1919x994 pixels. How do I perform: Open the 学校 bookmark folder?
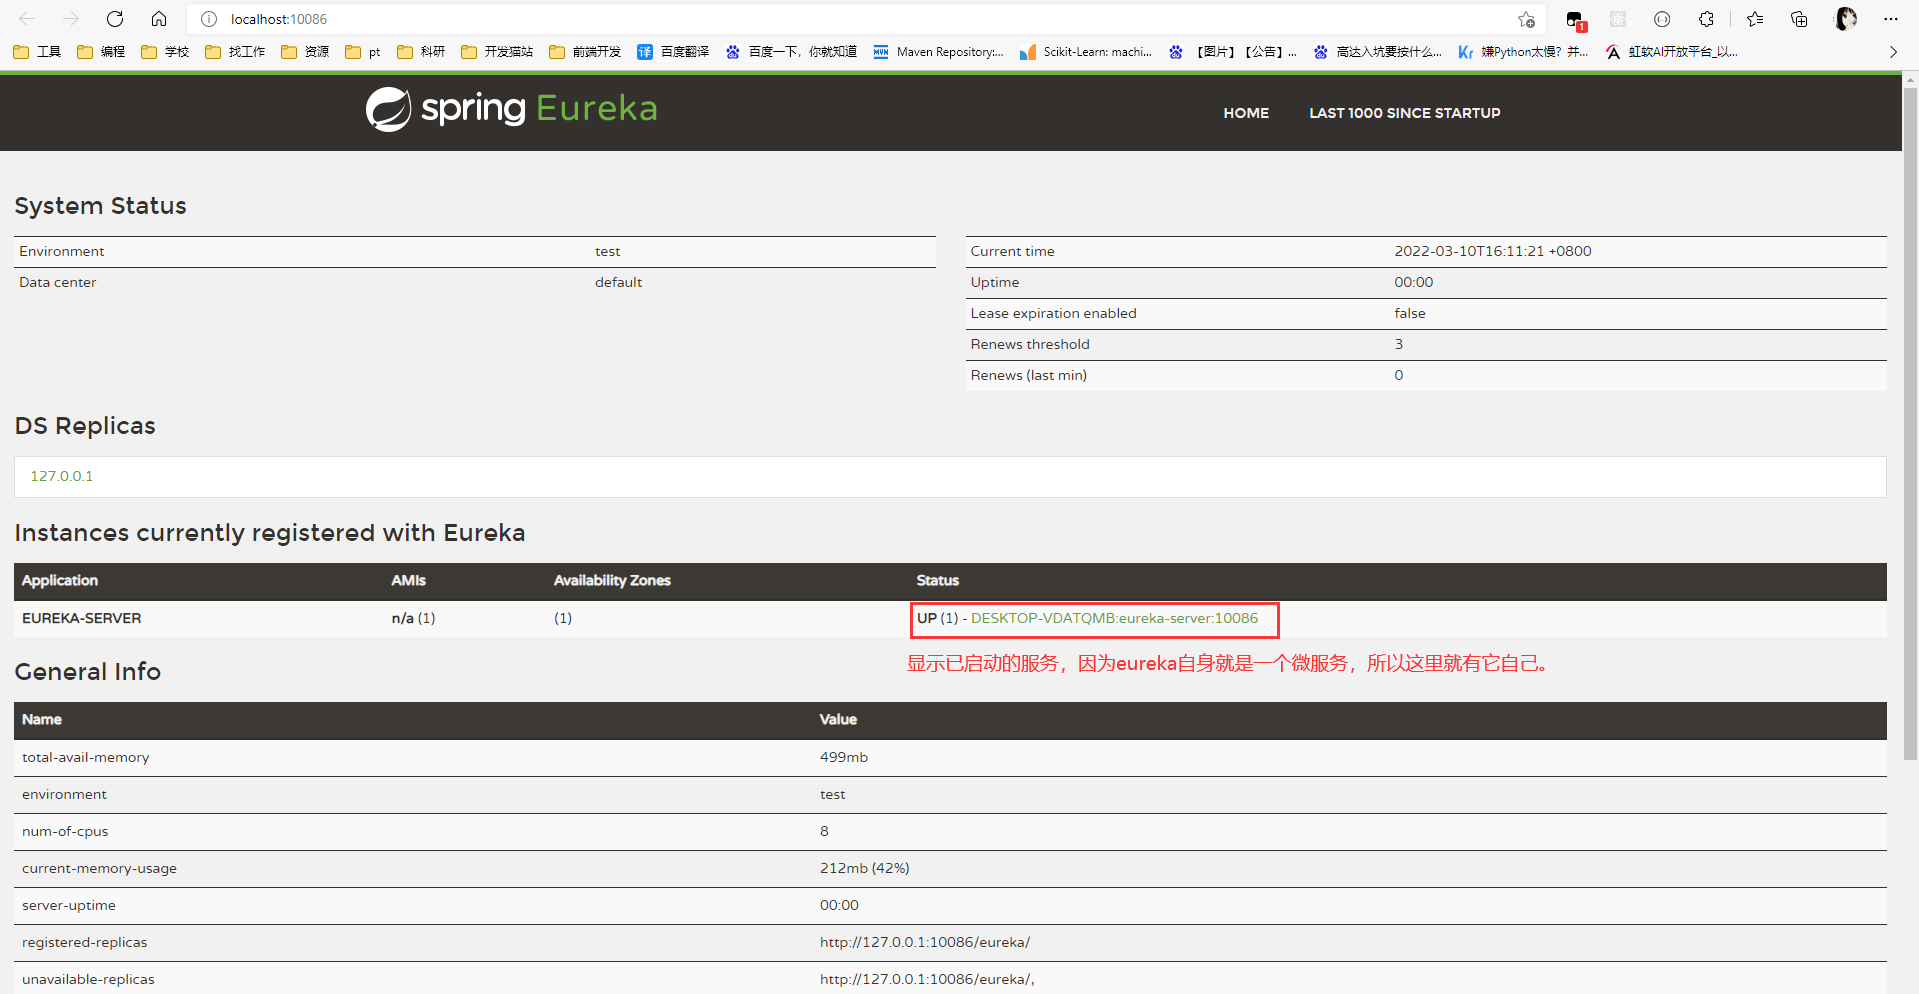[x=165, y=52]
